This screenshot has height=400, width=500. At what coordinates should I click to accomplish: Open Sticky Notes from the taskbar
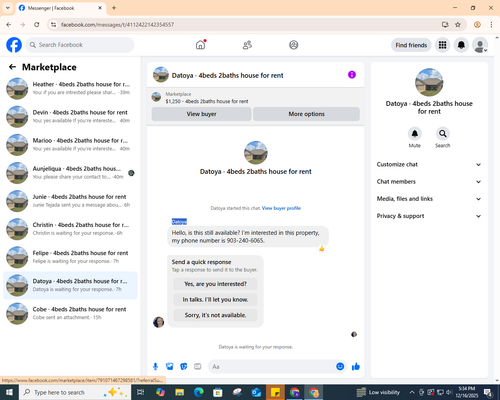275,392
